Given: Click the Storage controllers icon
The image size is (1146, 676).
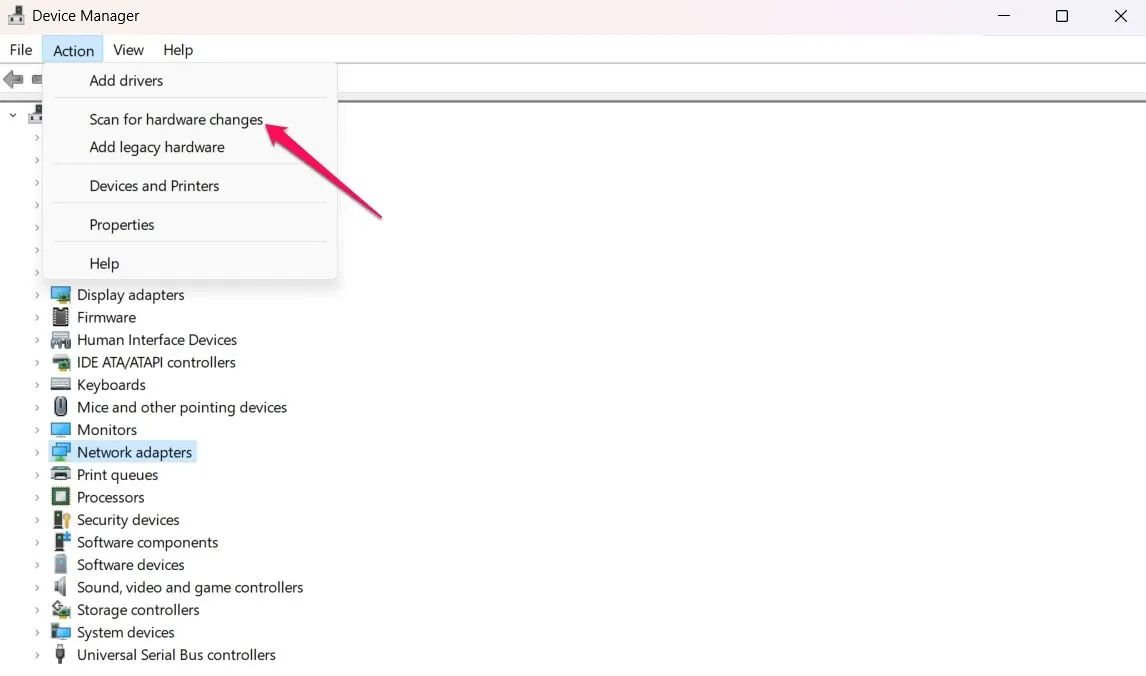Looking at the screenshot, I should click(x=61, y=609).
